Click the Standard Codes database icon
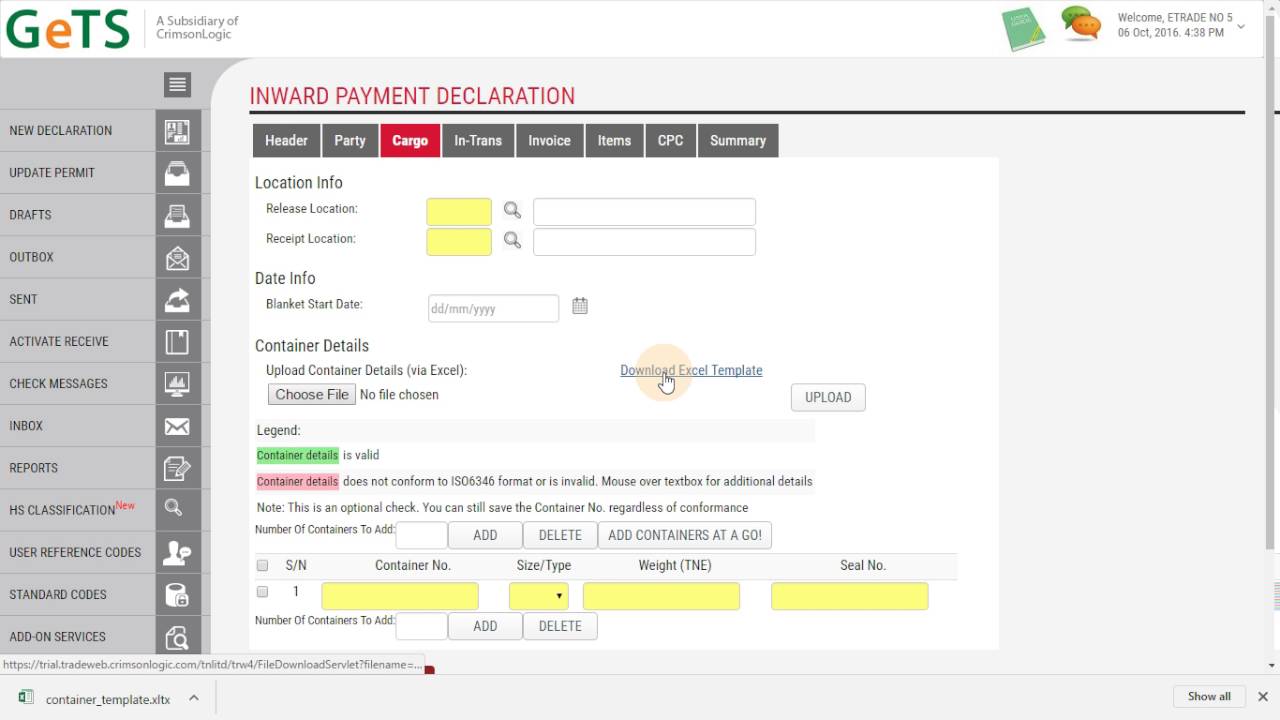This screenshot has height=720, width=1280. pyautogui.click(x=177, y=594)
